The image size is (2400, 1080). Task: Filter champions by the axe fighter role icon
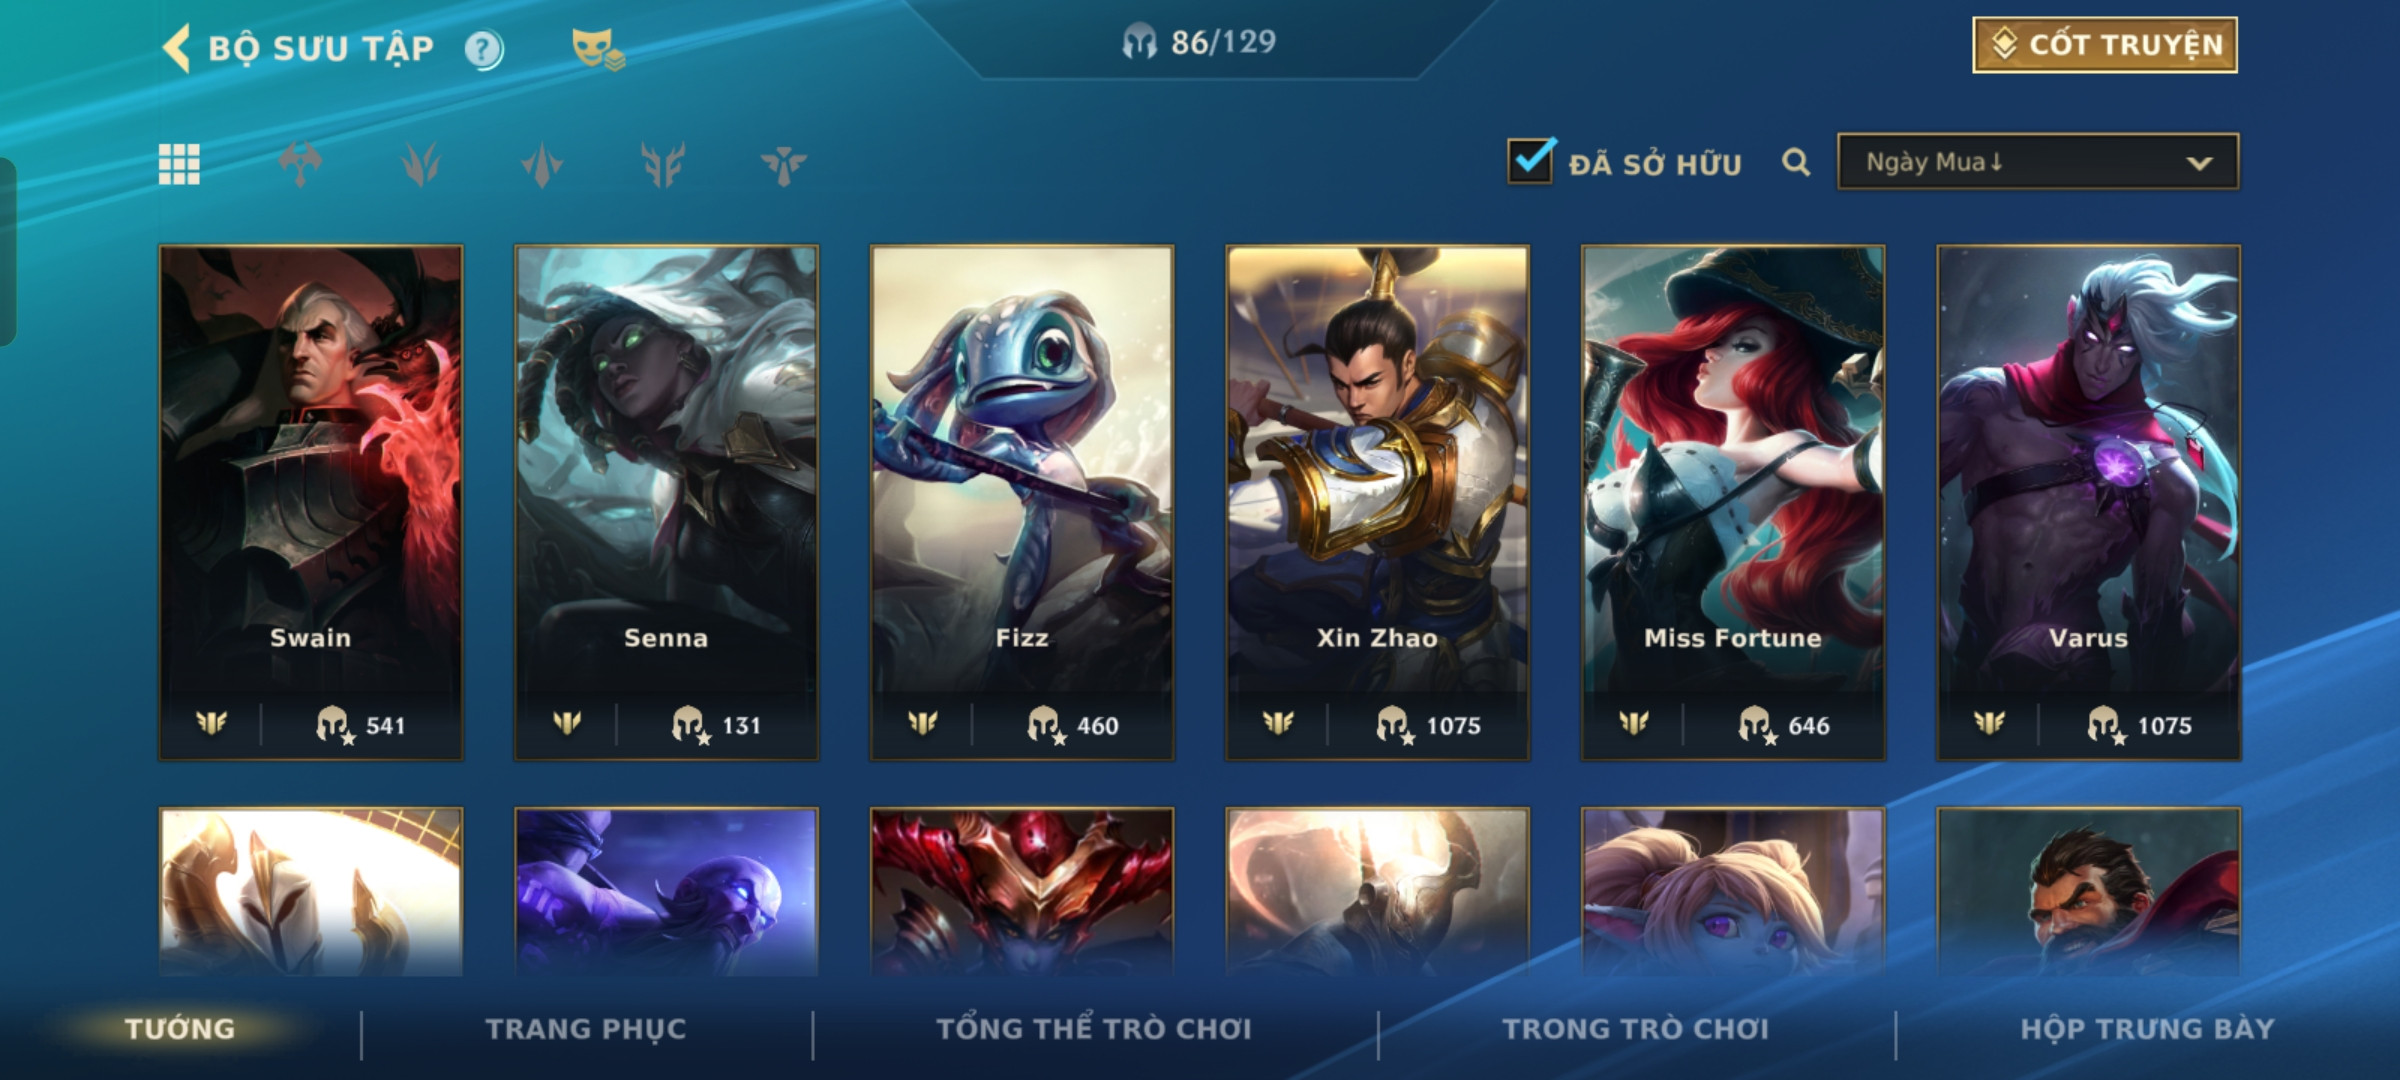pos(300,164)
